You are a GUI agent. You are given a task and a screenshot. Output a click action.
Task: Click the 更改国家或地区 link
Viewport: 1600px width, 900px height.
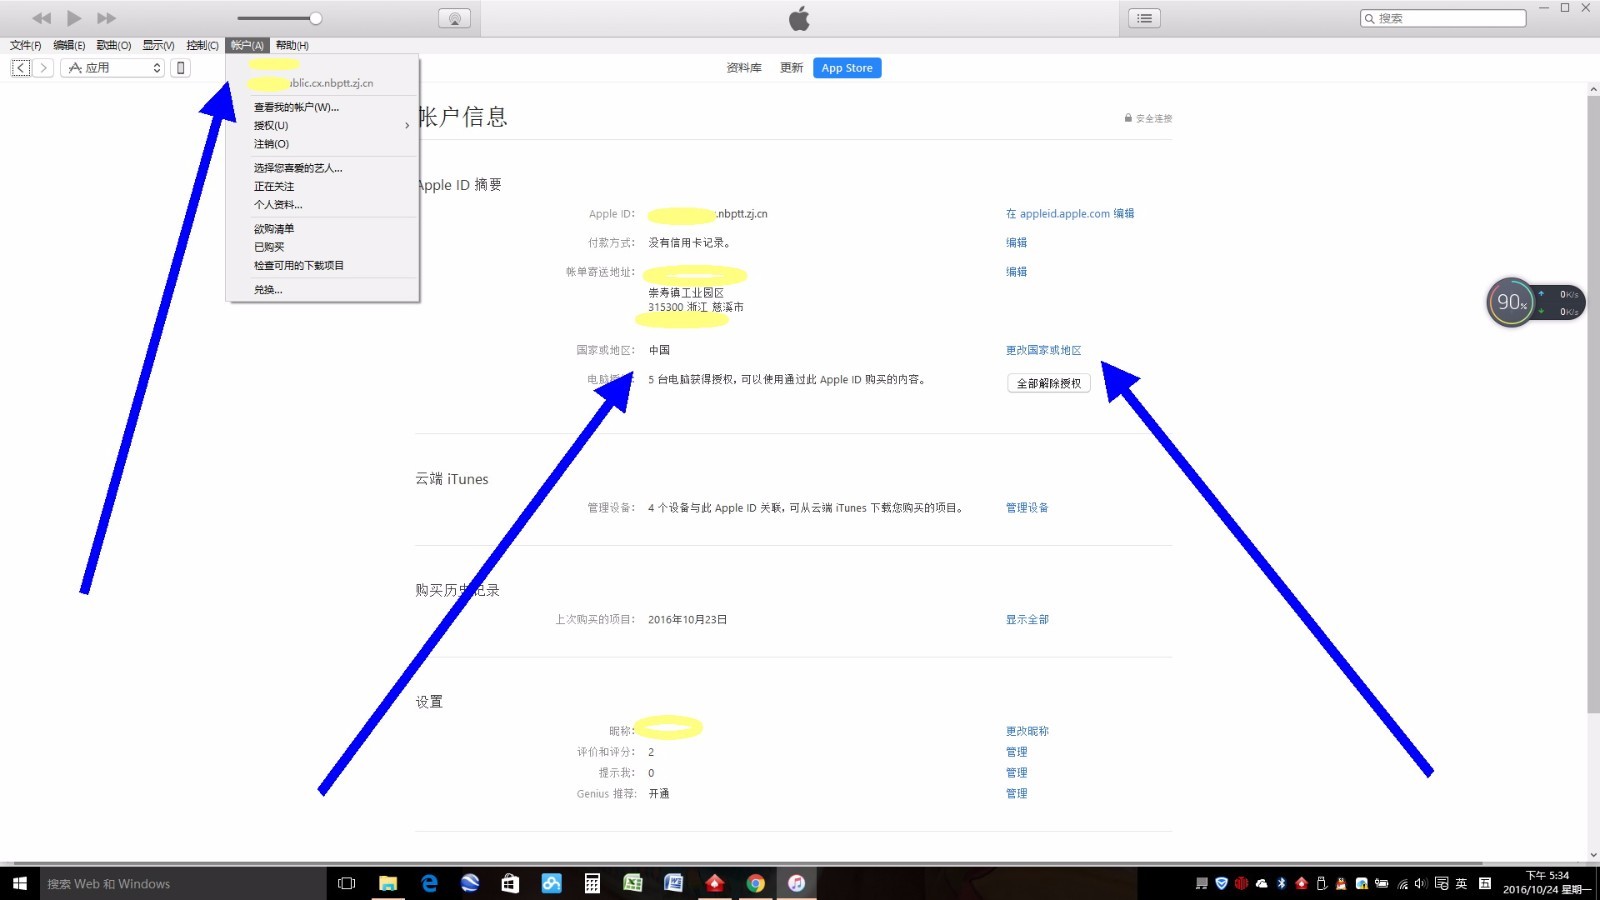[1043, 350]
